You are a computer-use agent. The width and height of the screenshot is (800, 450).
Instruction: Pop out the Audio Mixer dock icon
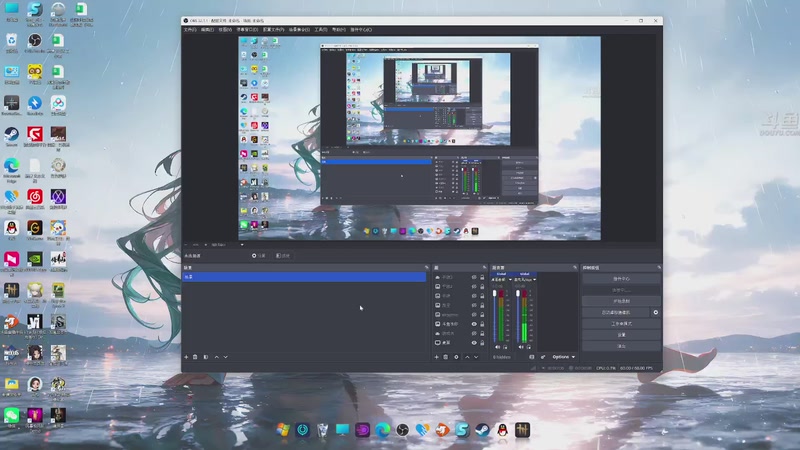[574, 267]
